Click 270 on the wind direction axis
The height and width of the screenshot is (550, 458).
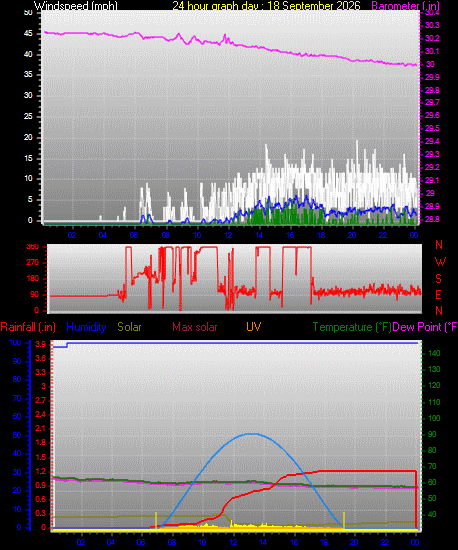pos(33,263)
